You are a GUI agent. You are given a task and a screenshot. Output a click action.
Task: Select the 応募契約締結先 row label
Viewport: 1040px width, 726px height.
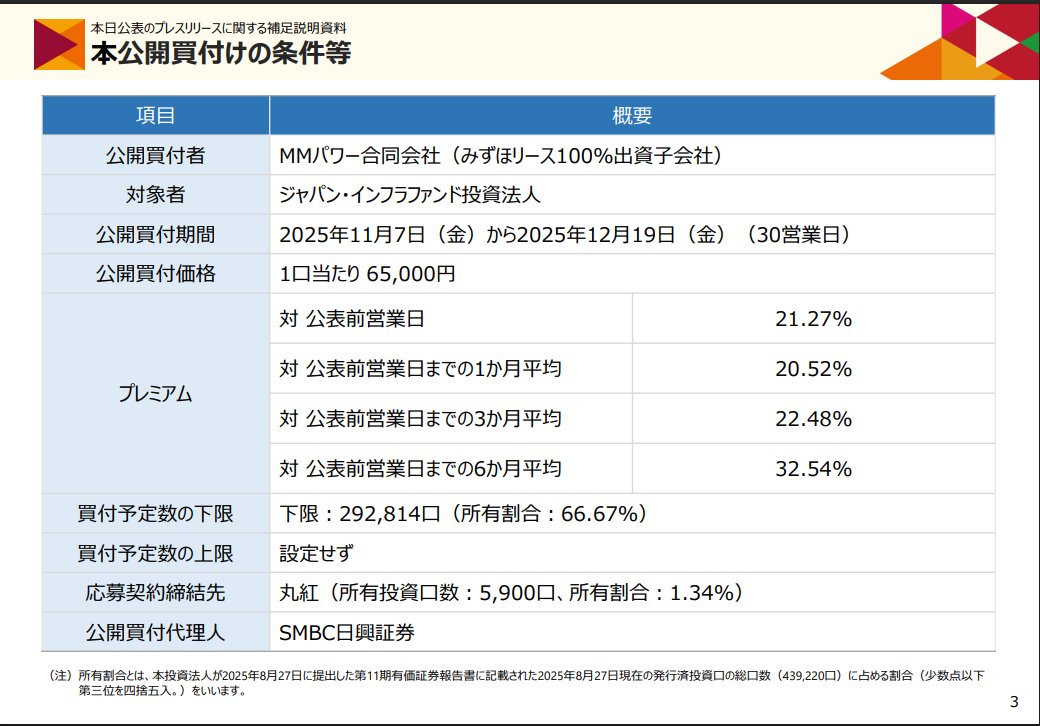tap(155, 592)
